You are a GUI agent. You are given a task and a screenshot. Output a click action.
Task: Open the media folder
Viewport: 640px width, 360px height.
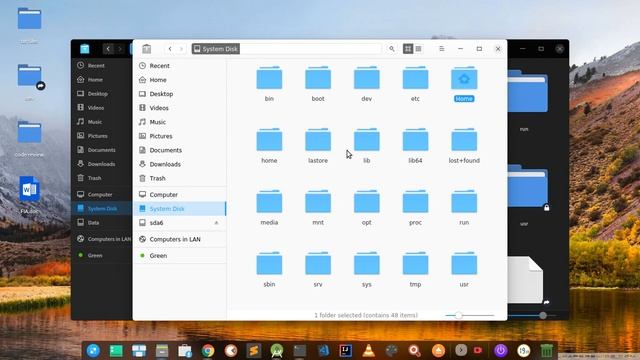(x=269, y=202)
